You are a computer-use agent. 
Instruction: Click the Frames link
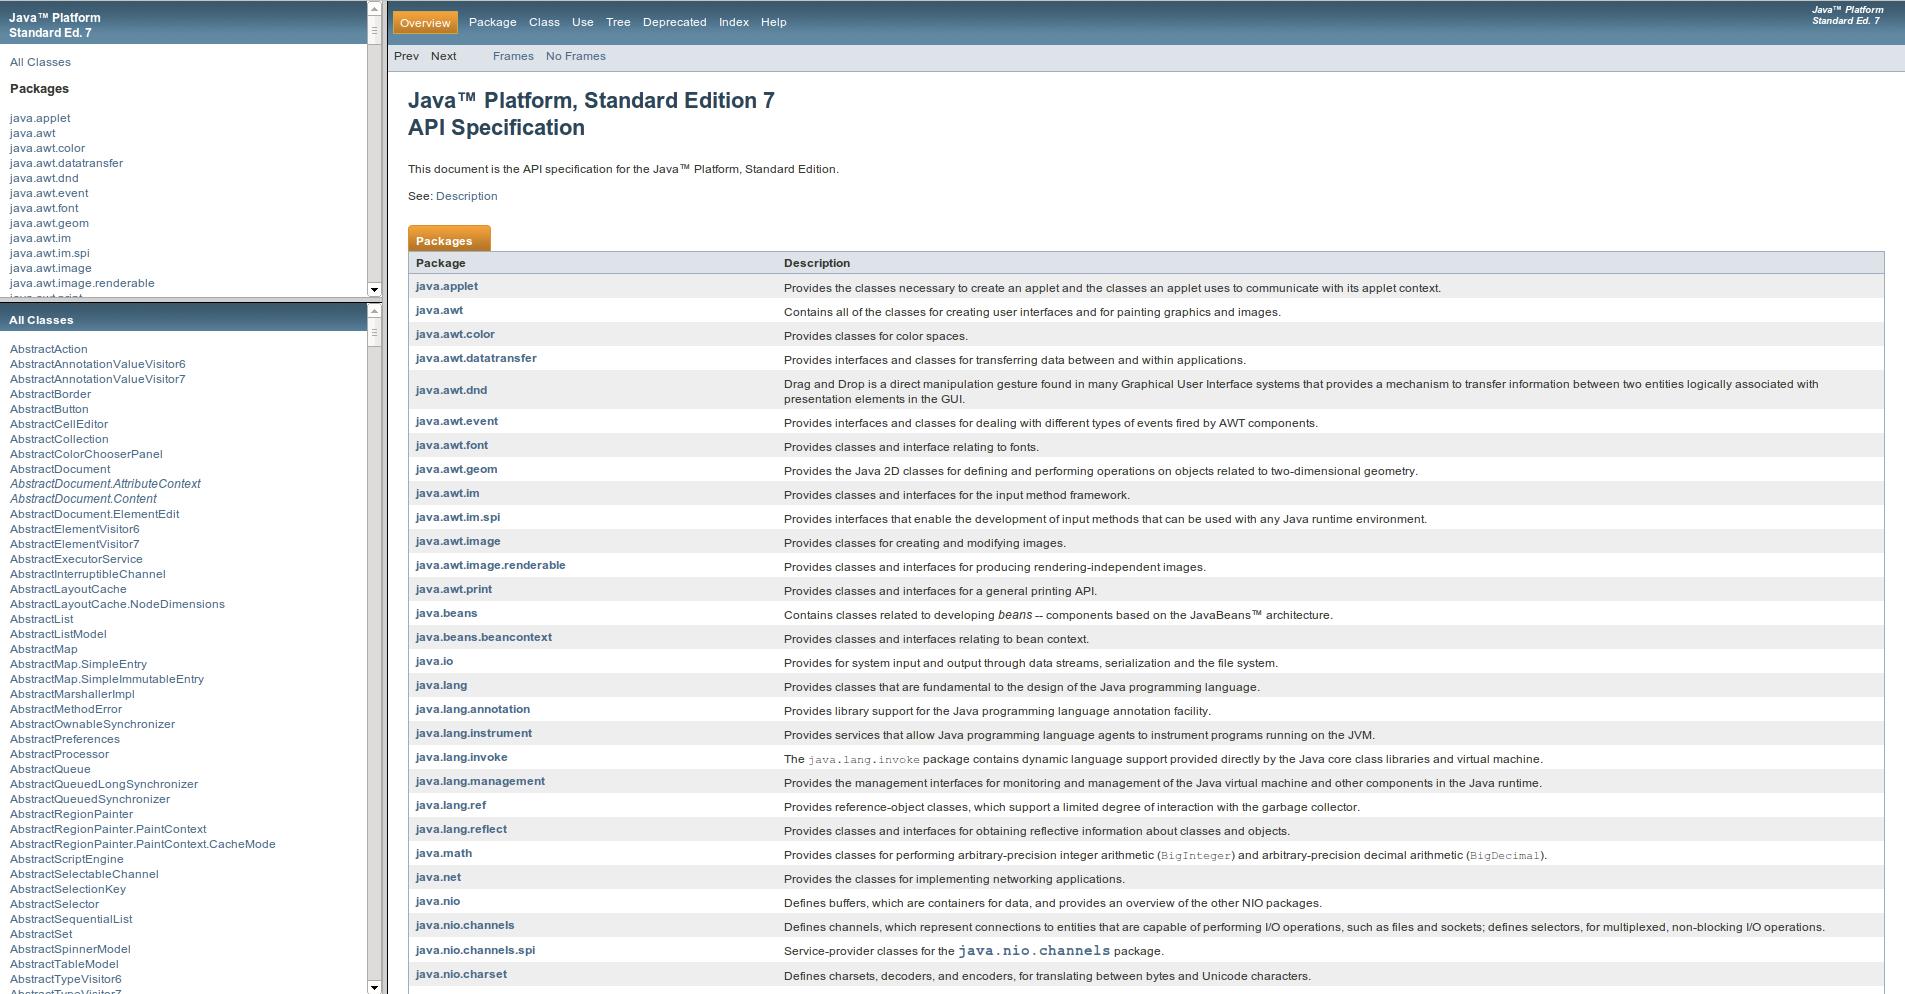point(513,56)
